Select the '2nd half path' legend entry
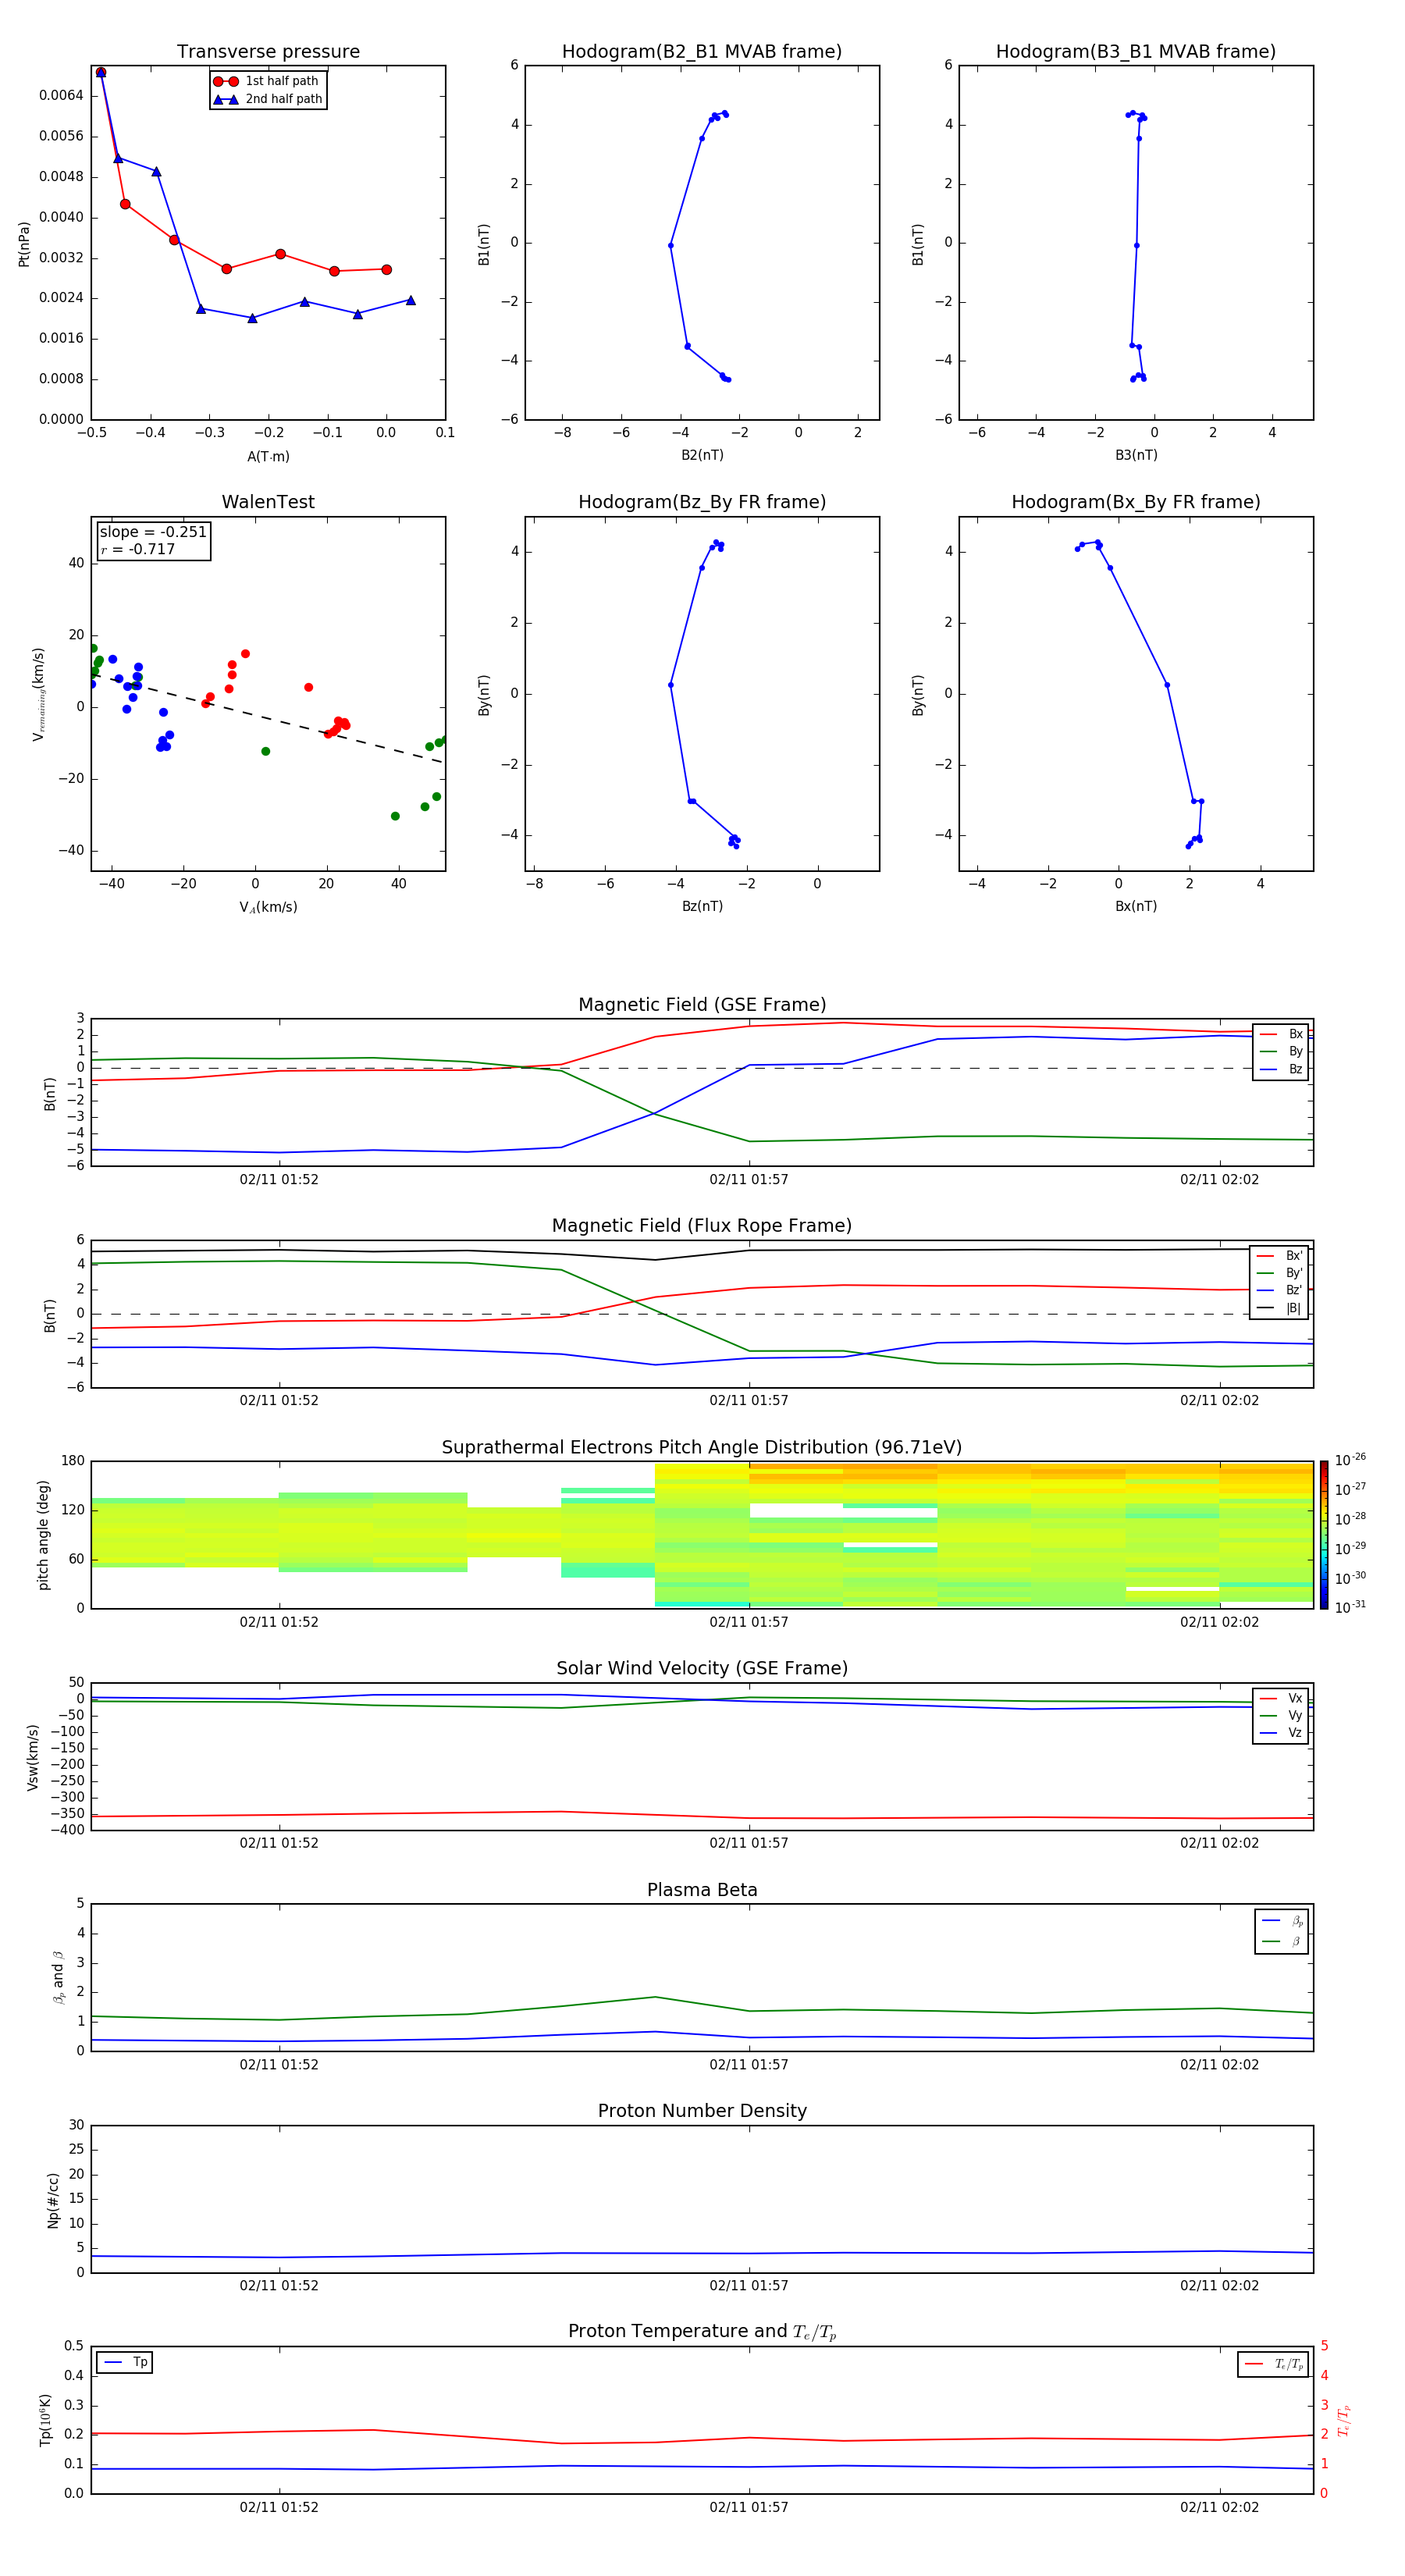Image resolution: width=1405 pixels, height=2576 pixels. (267, 99)
